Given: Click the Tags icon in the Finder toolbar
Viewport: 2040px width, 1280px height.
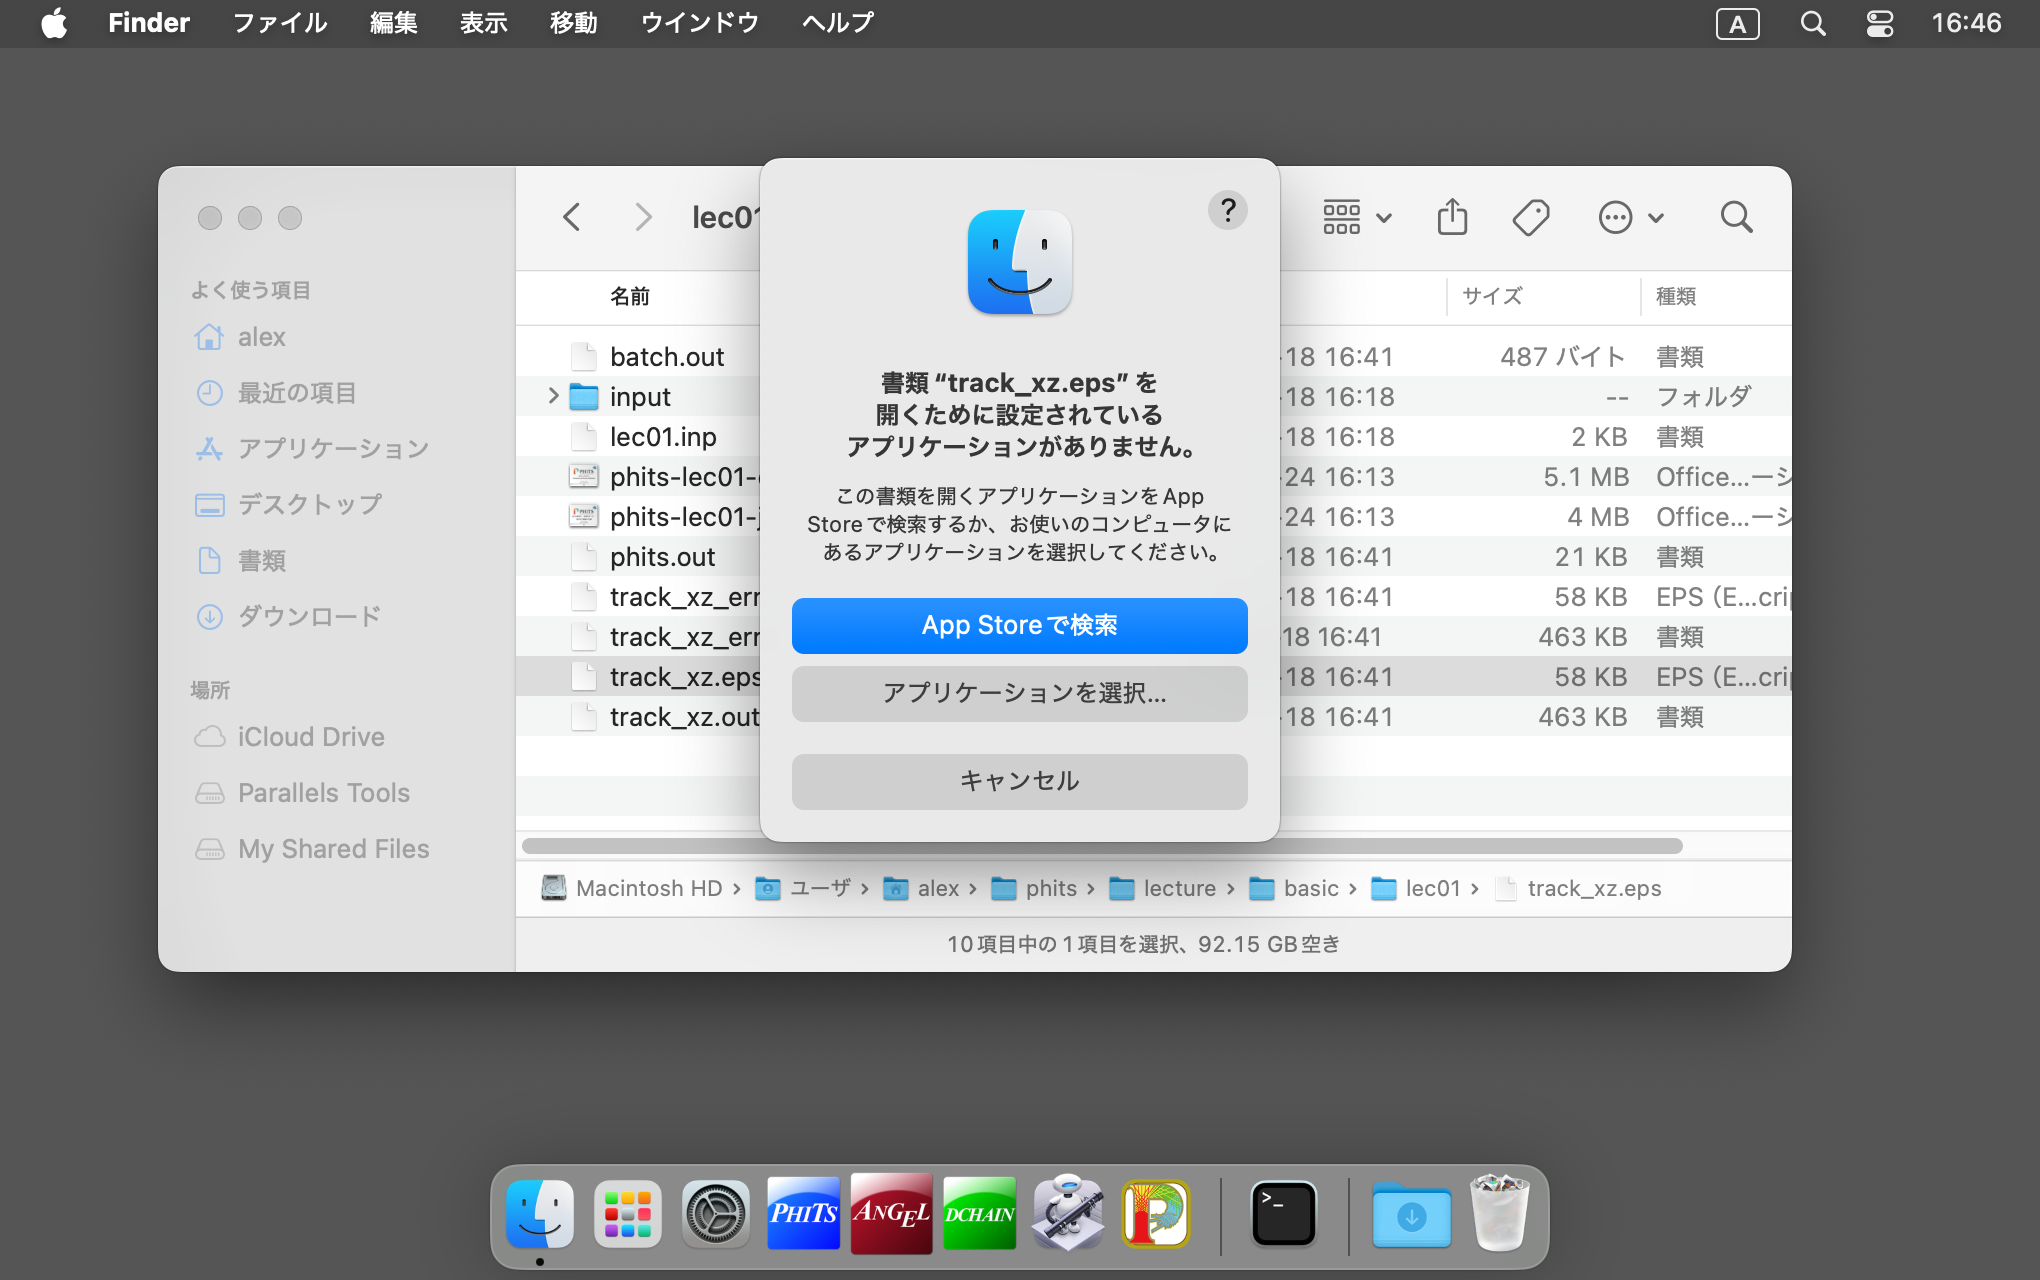Looking at the screenshot, I should pos(1530,217).
